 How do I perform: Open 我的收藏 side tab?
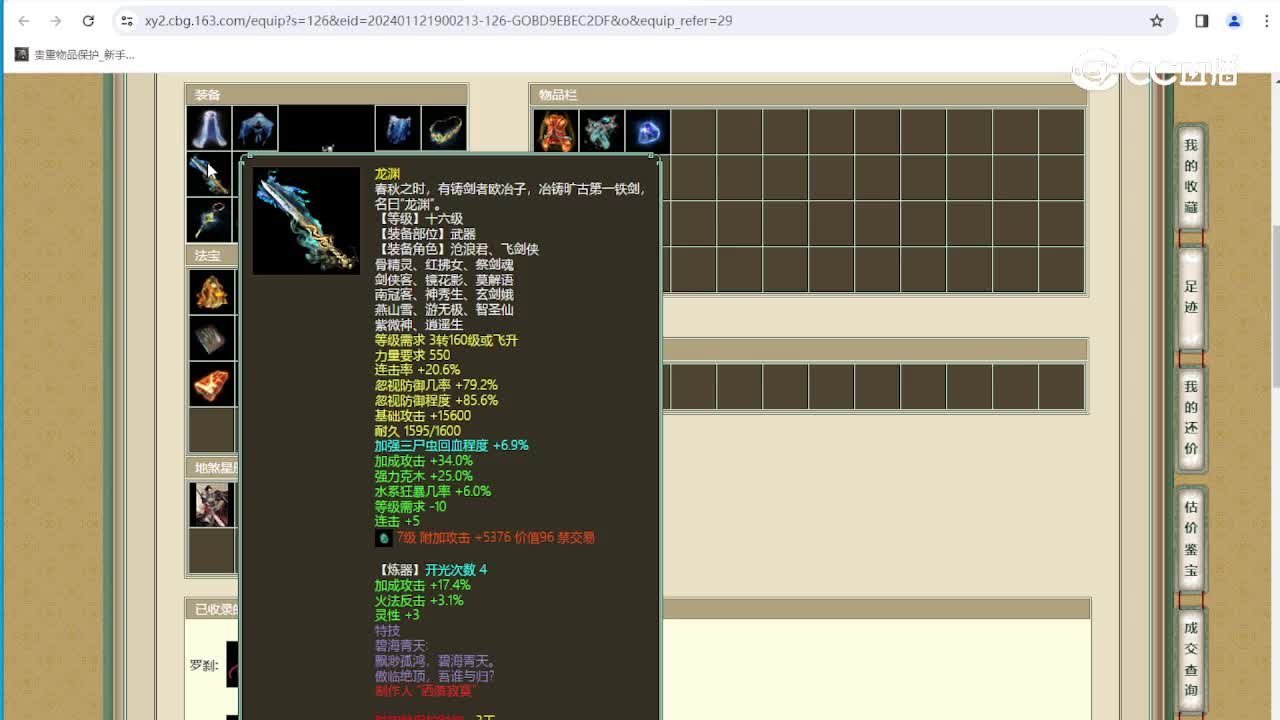pyautogui.click(x=1190, y=176)
